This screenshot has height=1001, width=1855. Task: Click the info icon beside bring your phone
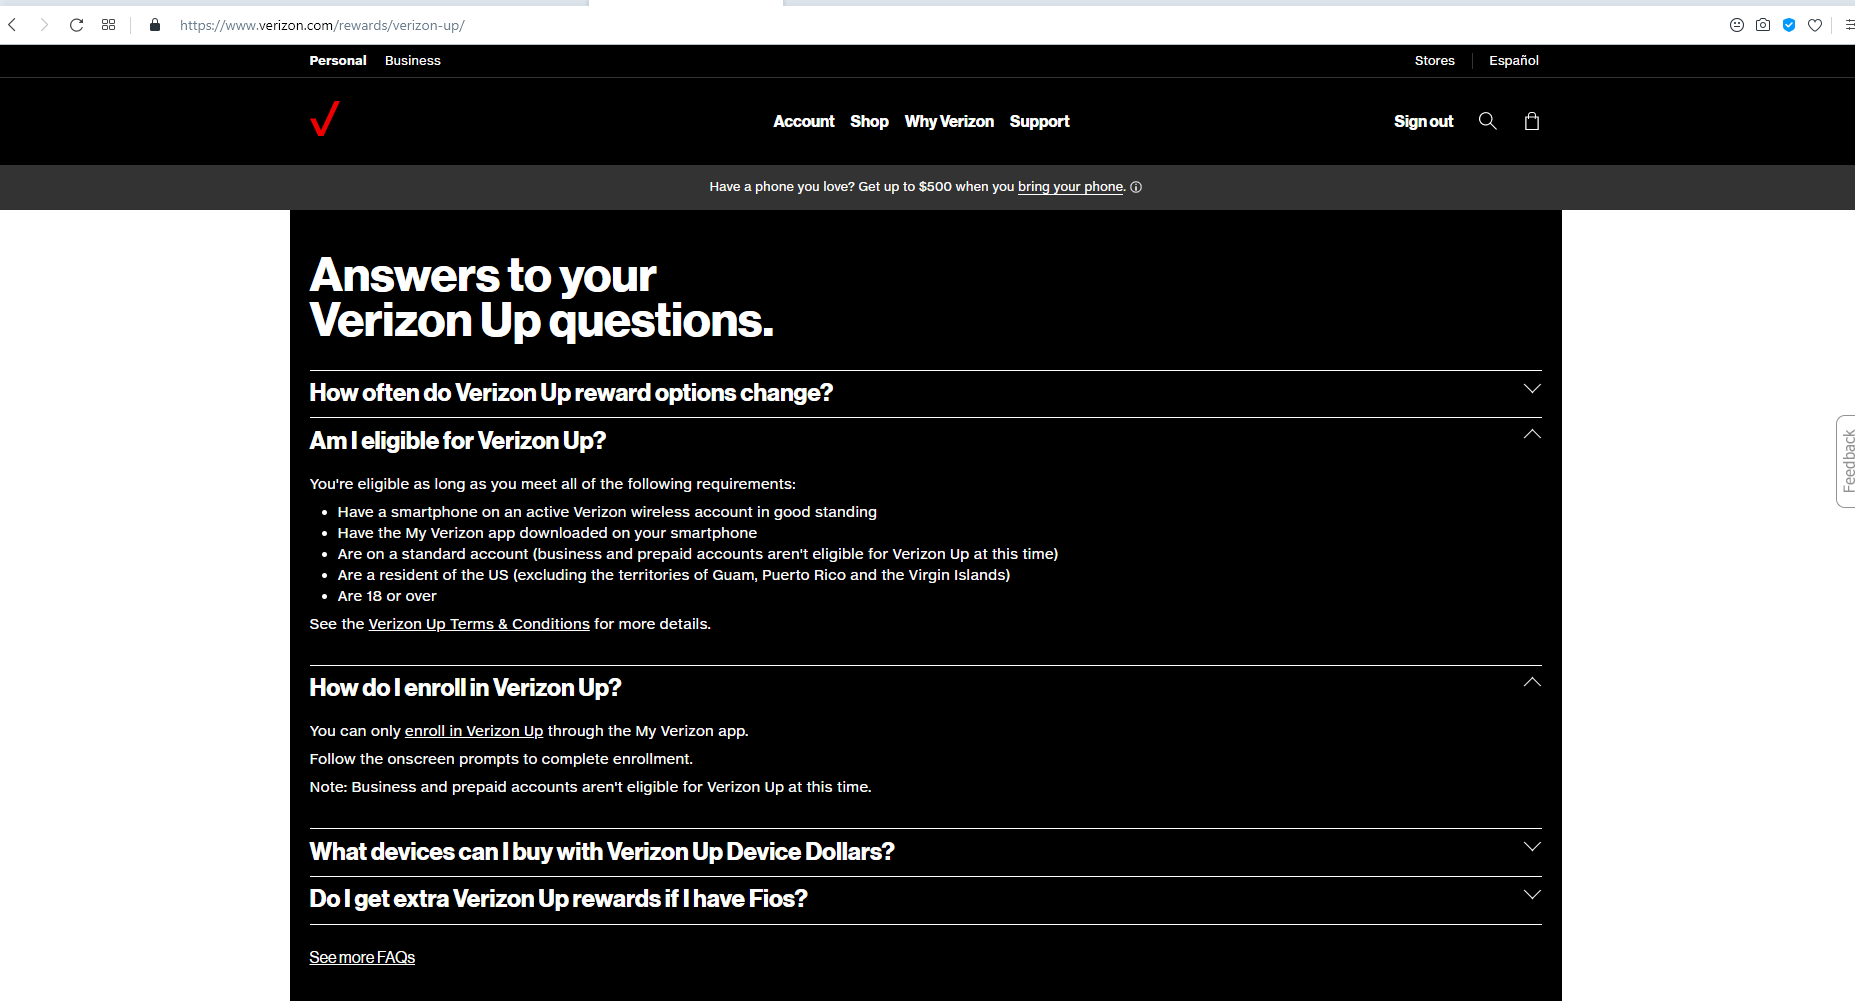[x=1136, y=187]
